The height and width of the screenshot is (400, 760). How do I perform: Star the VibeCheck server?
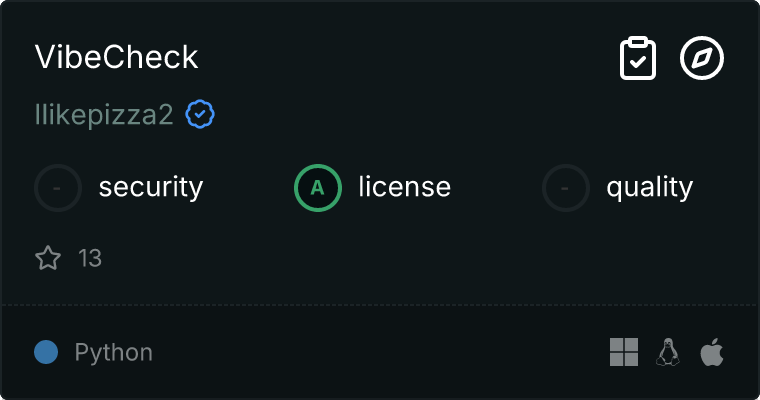tap(48, 257)
